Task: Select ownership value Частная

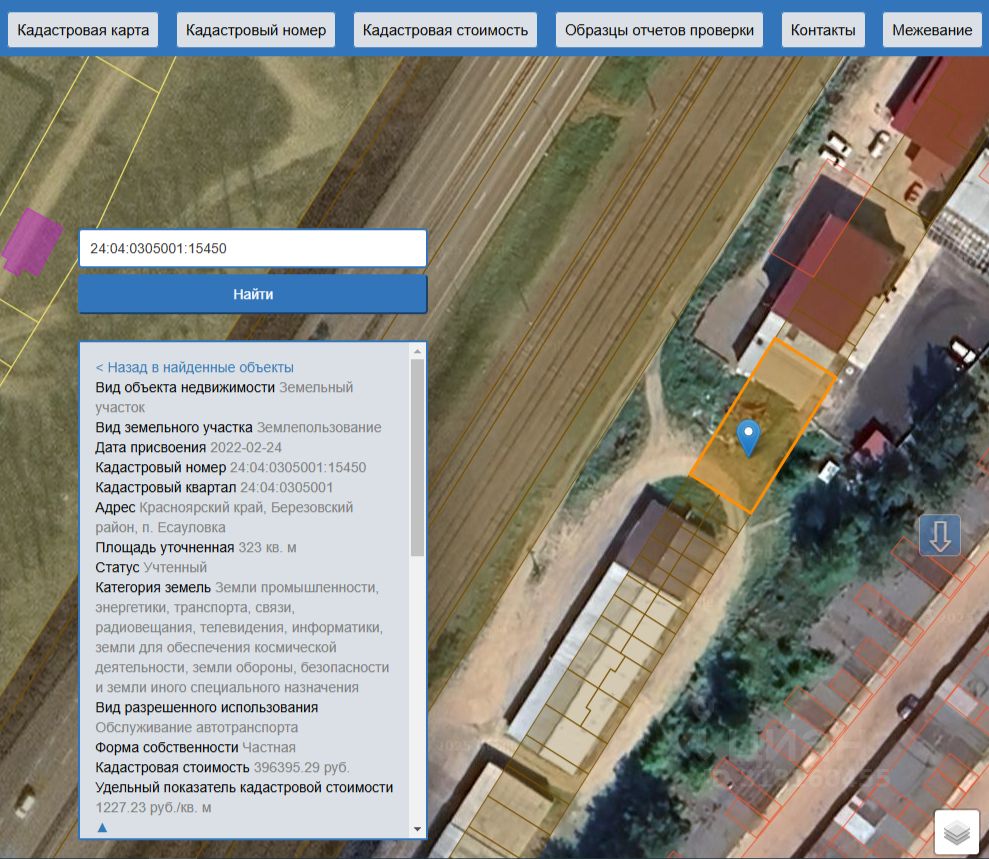Action: click(x=269, y=747)
